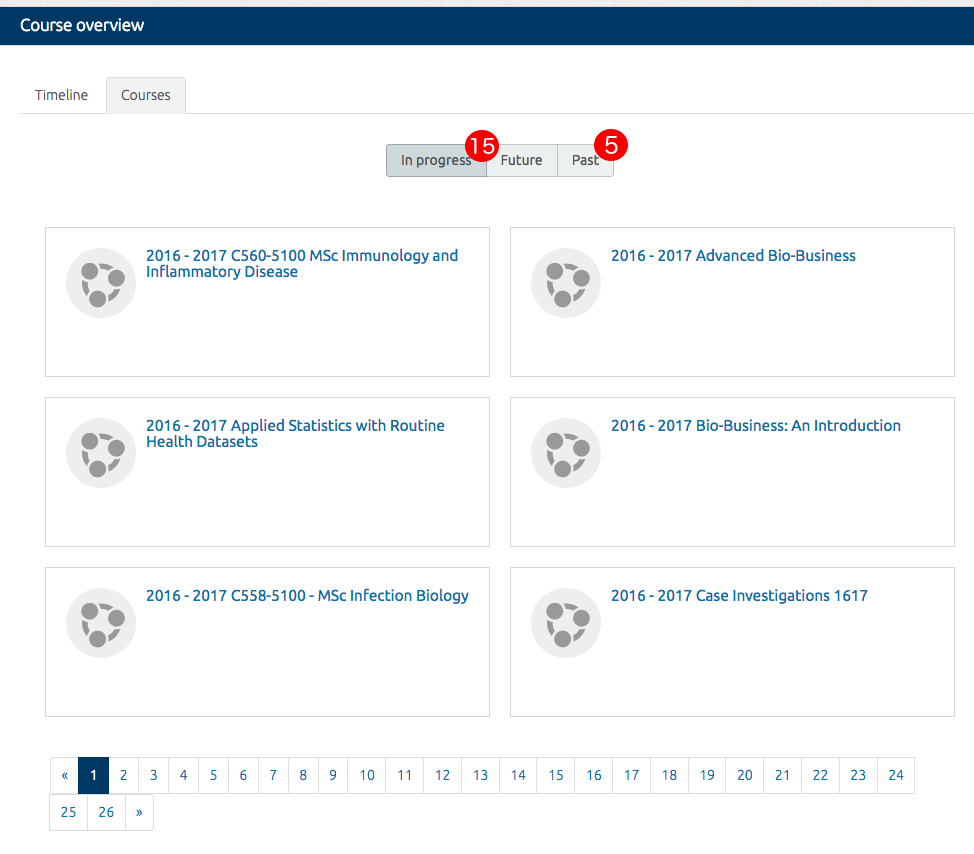Show Future courses

click(x=522, y=160)
